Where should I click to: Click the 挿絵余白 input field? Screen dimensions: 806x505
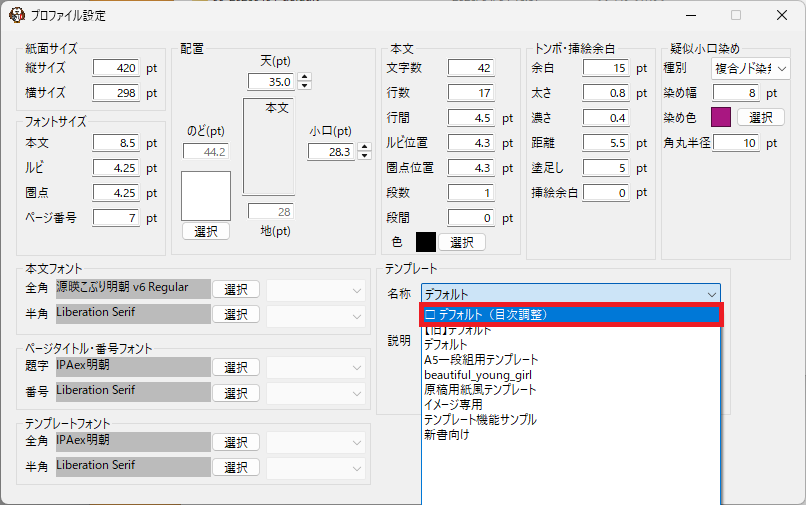tap(606, 193)
